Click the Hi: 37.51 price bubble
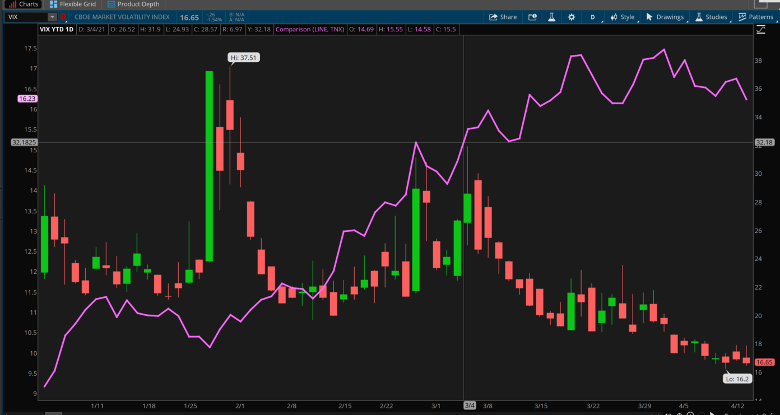780x415 pixels. pyautogui.click(x=244, y=58)
